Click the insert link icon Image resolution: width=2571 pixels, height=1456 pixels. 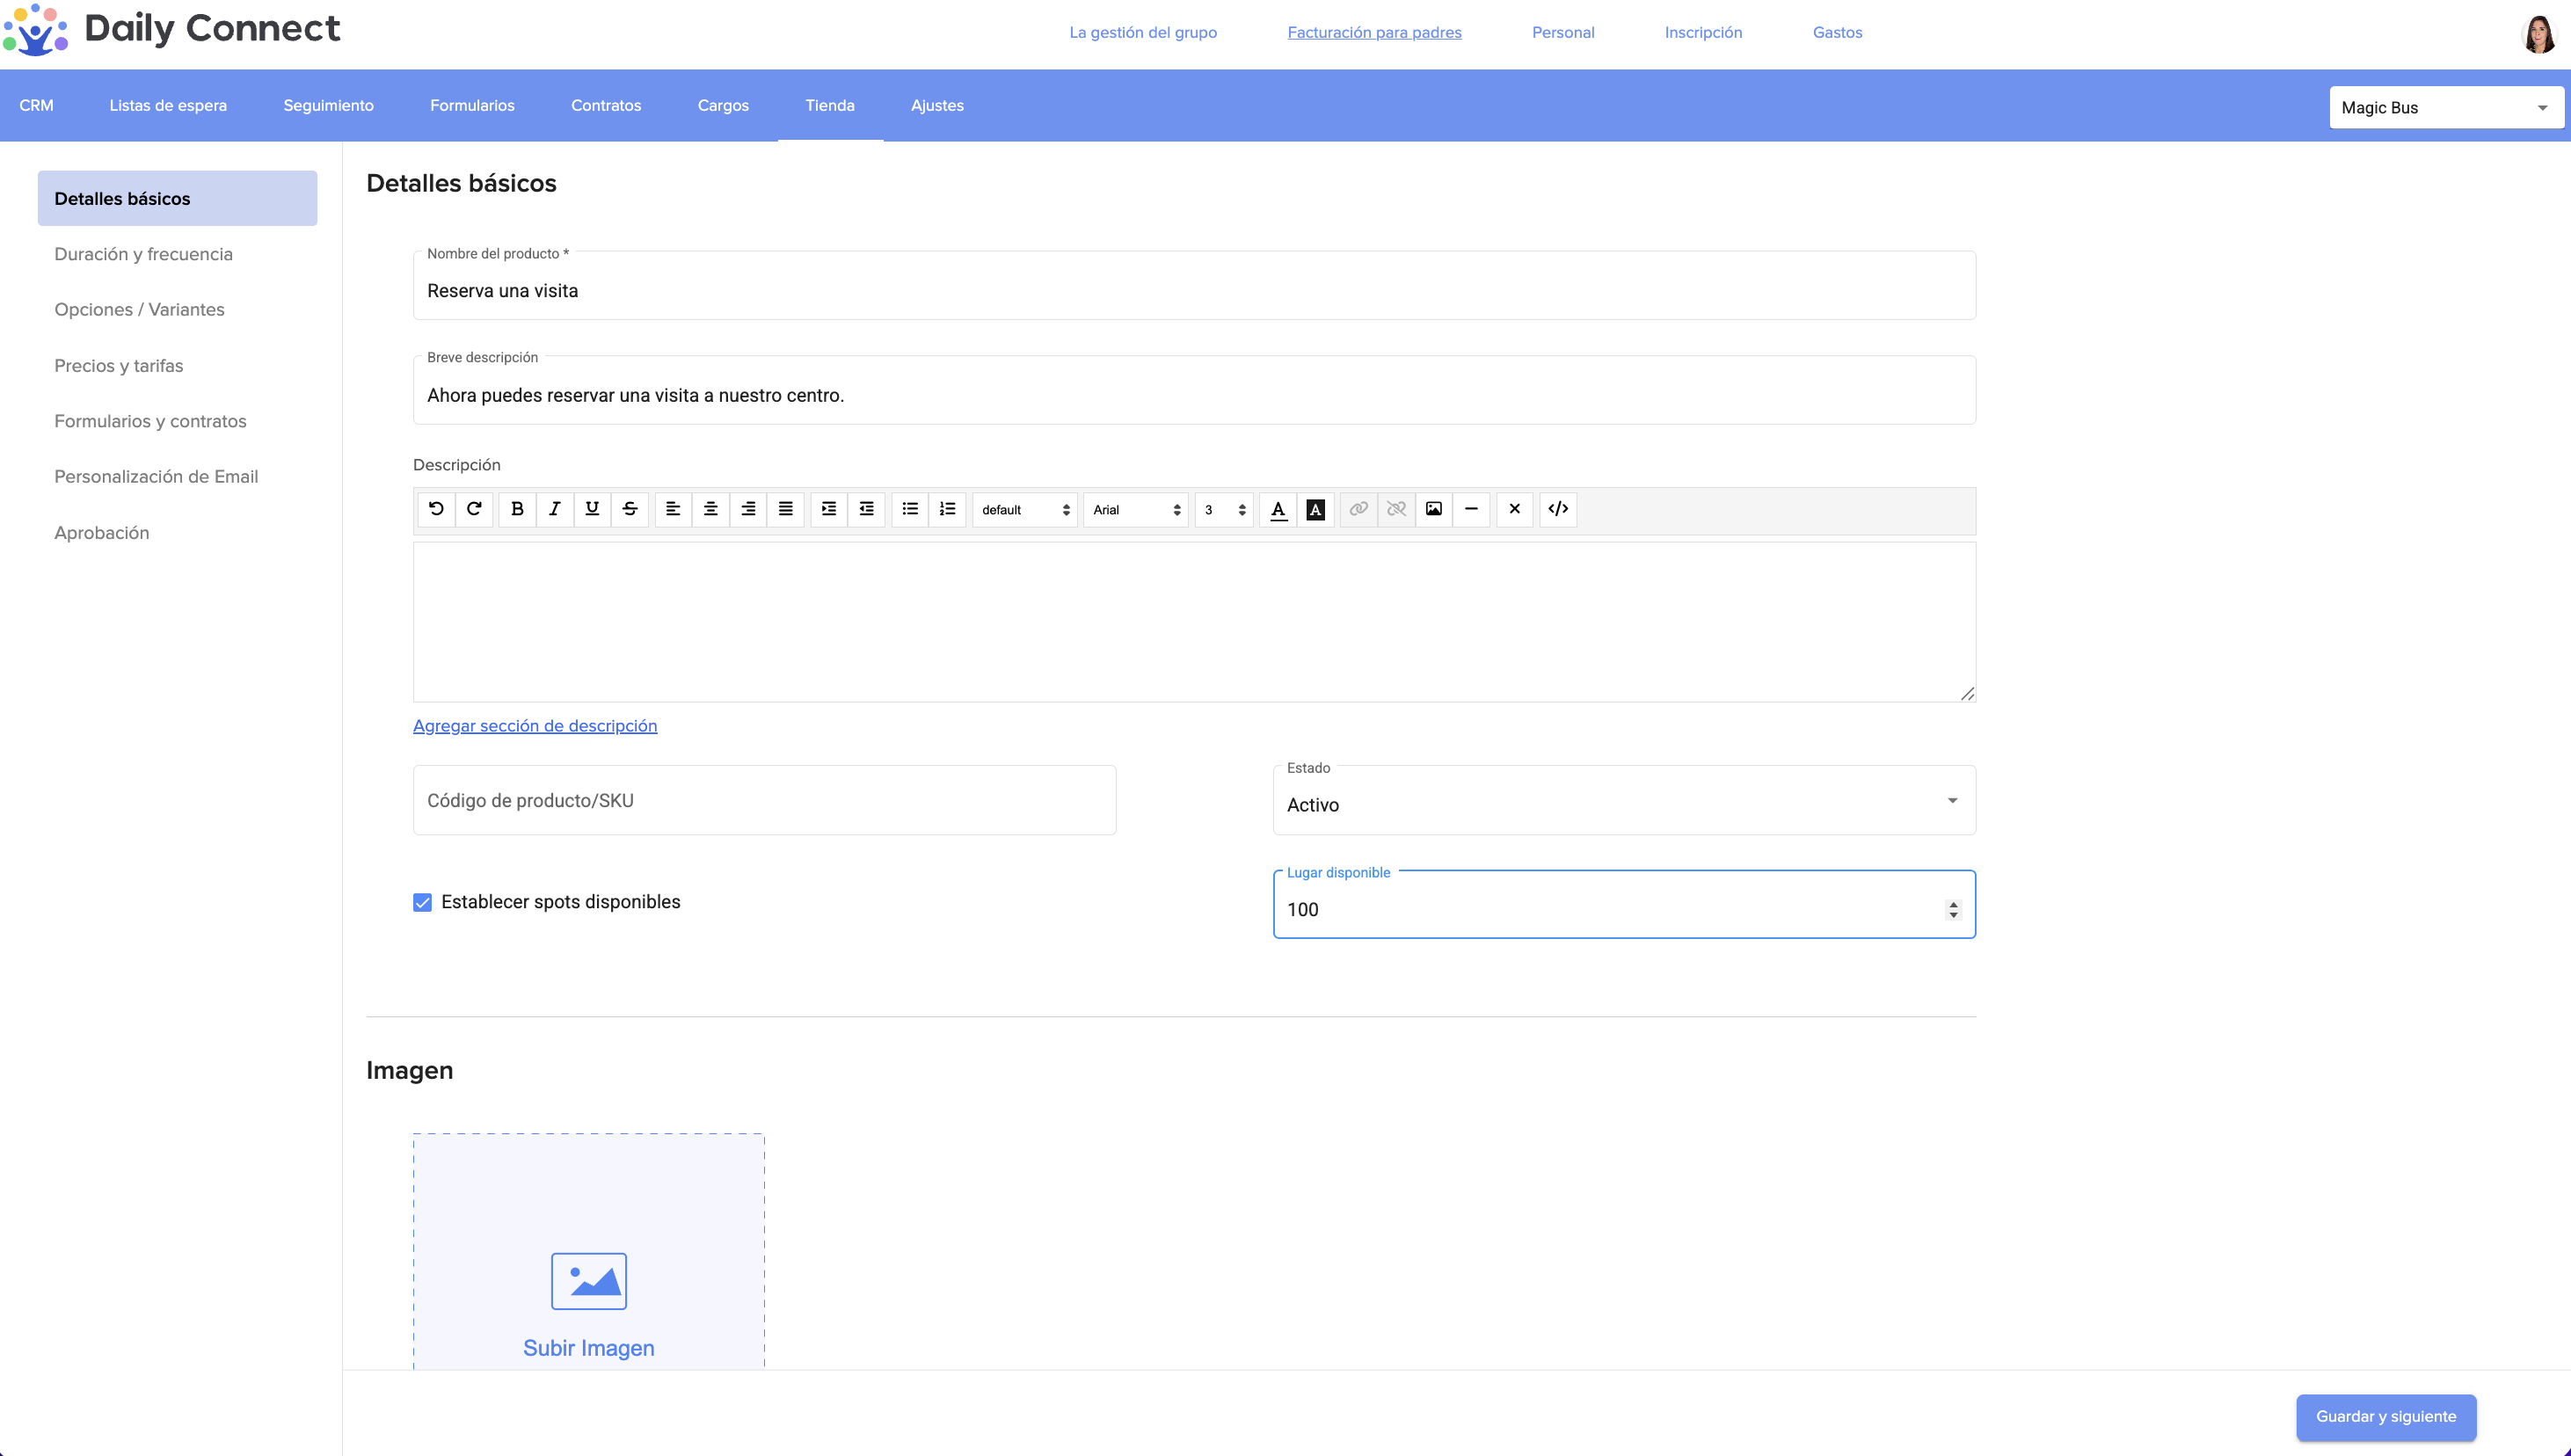[1358, 509]
